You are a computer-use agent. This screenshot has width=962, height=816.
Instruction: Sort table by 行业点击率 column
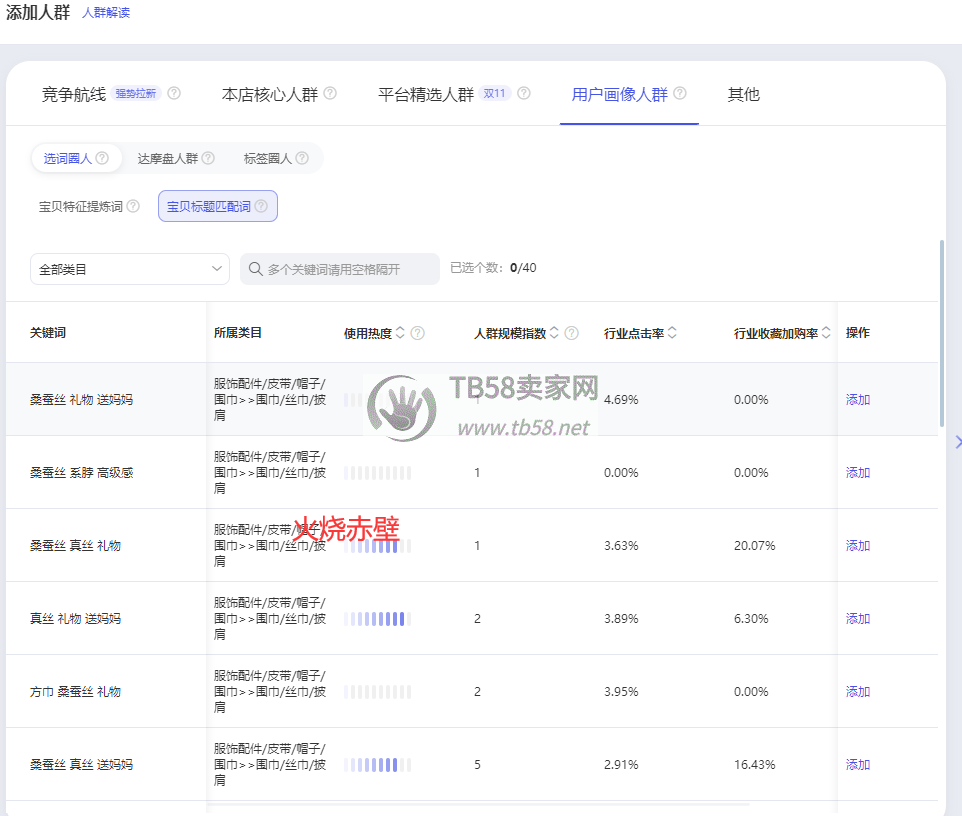pyautogui.click(x=672, y=333)
